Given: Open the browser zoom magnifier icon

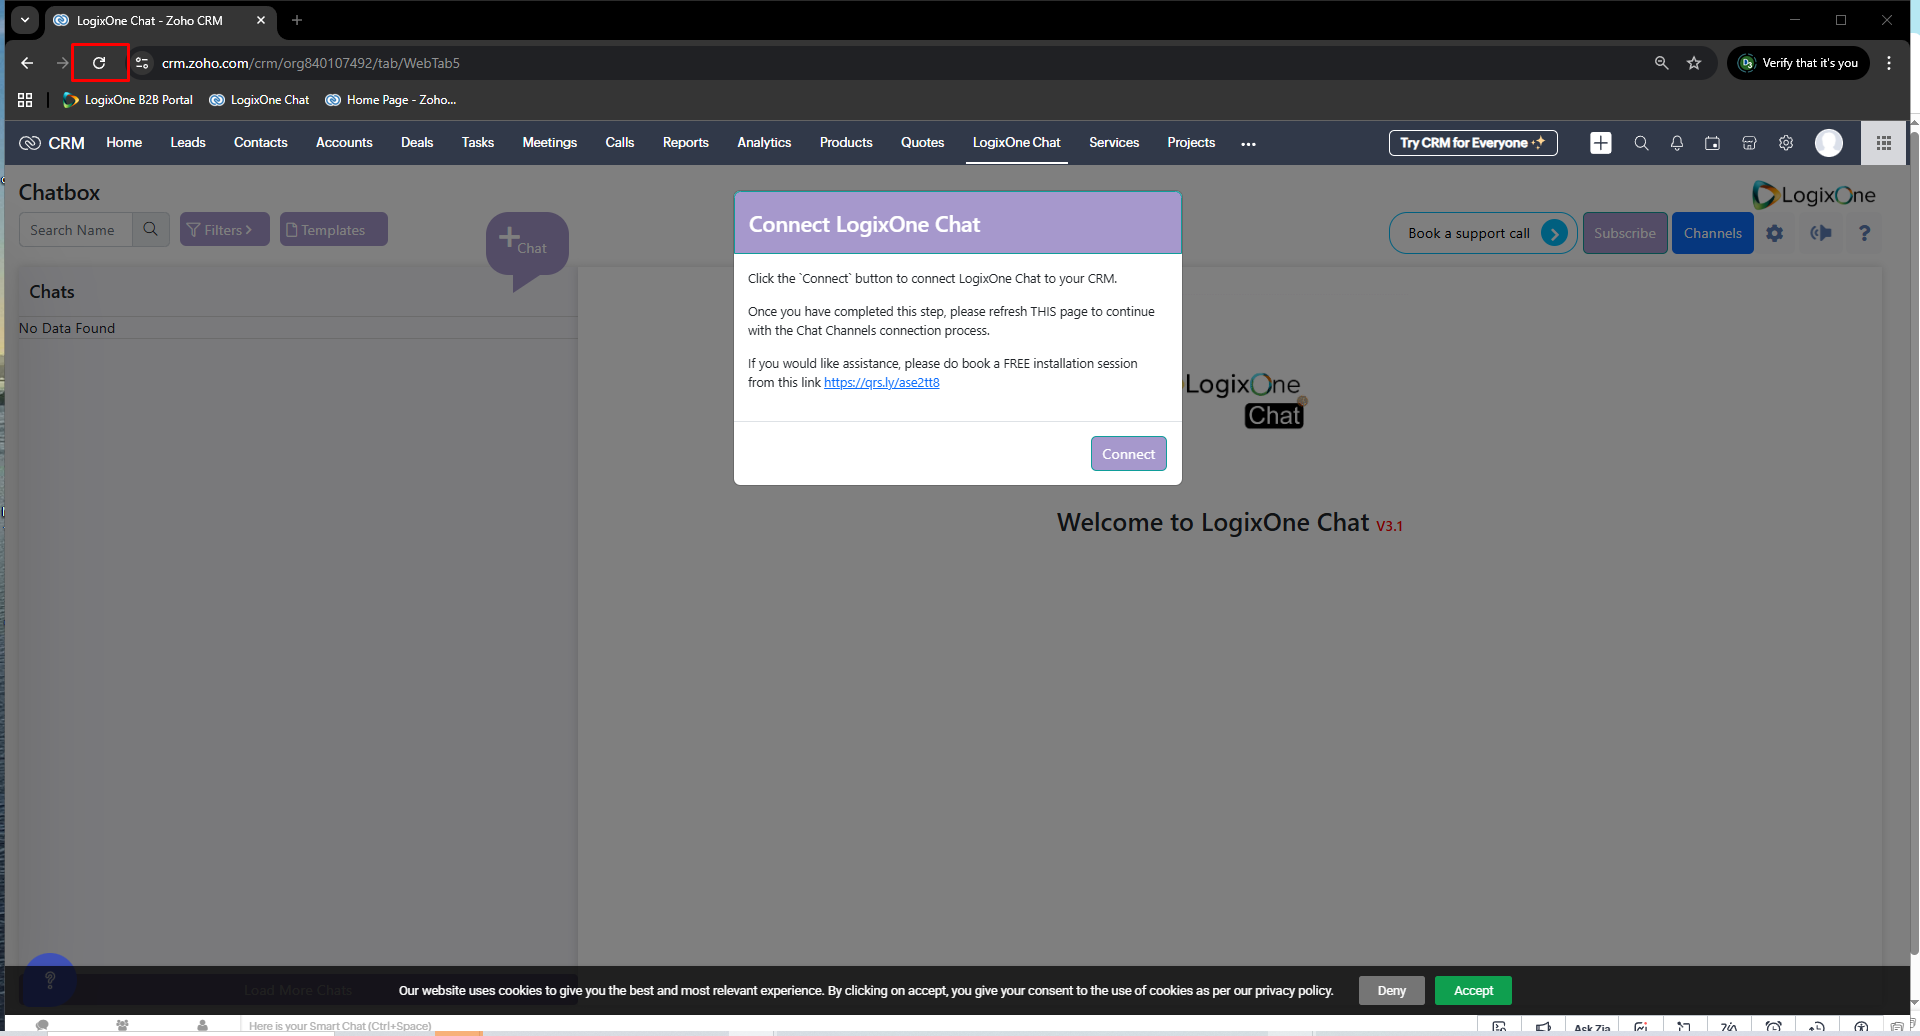Looking at the screenshot, I should 1661,63.
